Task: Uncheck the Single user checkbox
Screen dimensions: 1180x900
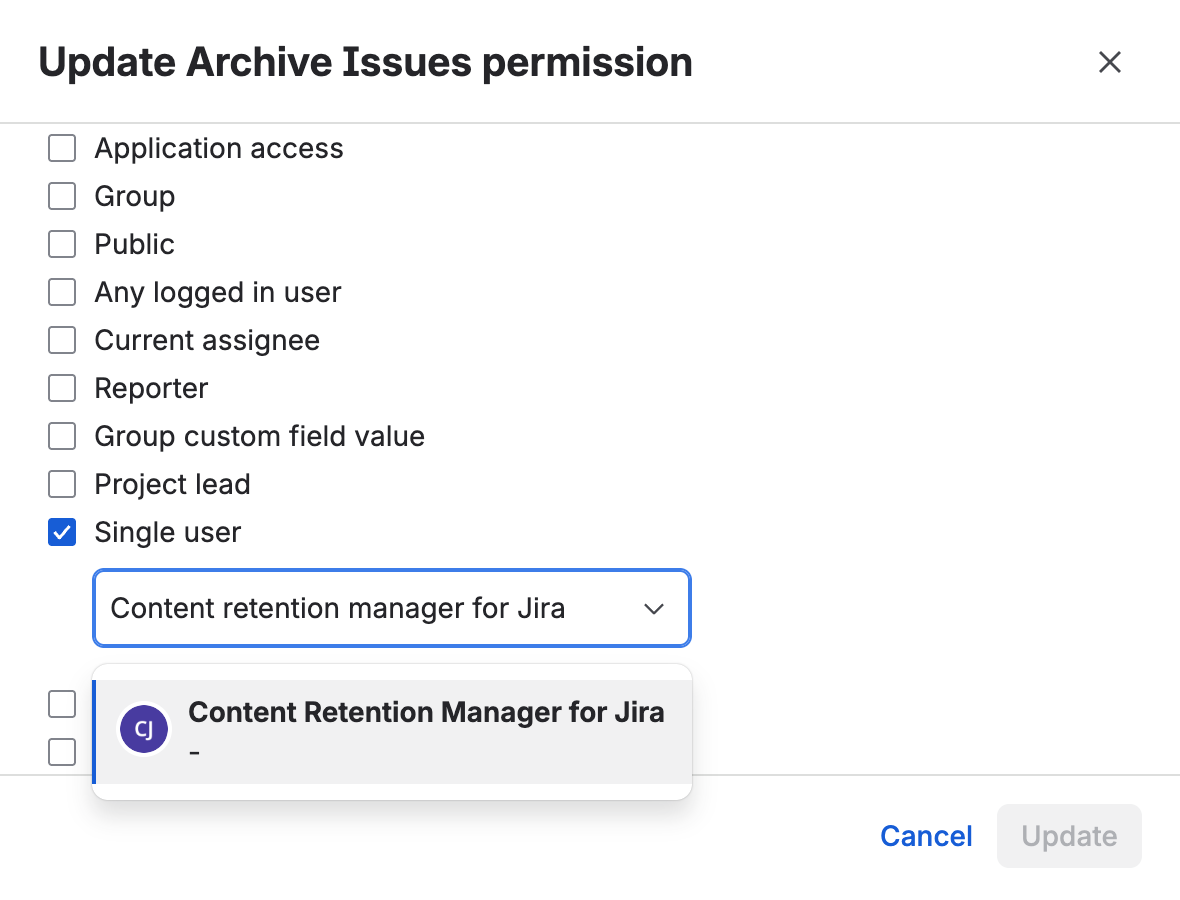Action: 62,532
